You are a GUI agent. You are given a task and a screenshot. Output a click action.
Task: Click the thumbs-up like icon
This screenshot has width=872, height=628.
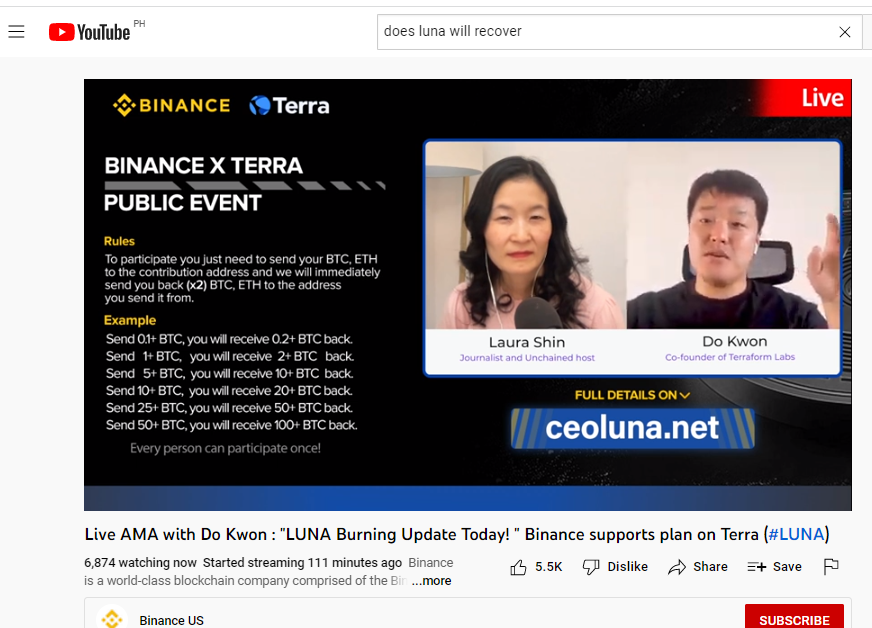pyautogui.click(x=518, y=567)
